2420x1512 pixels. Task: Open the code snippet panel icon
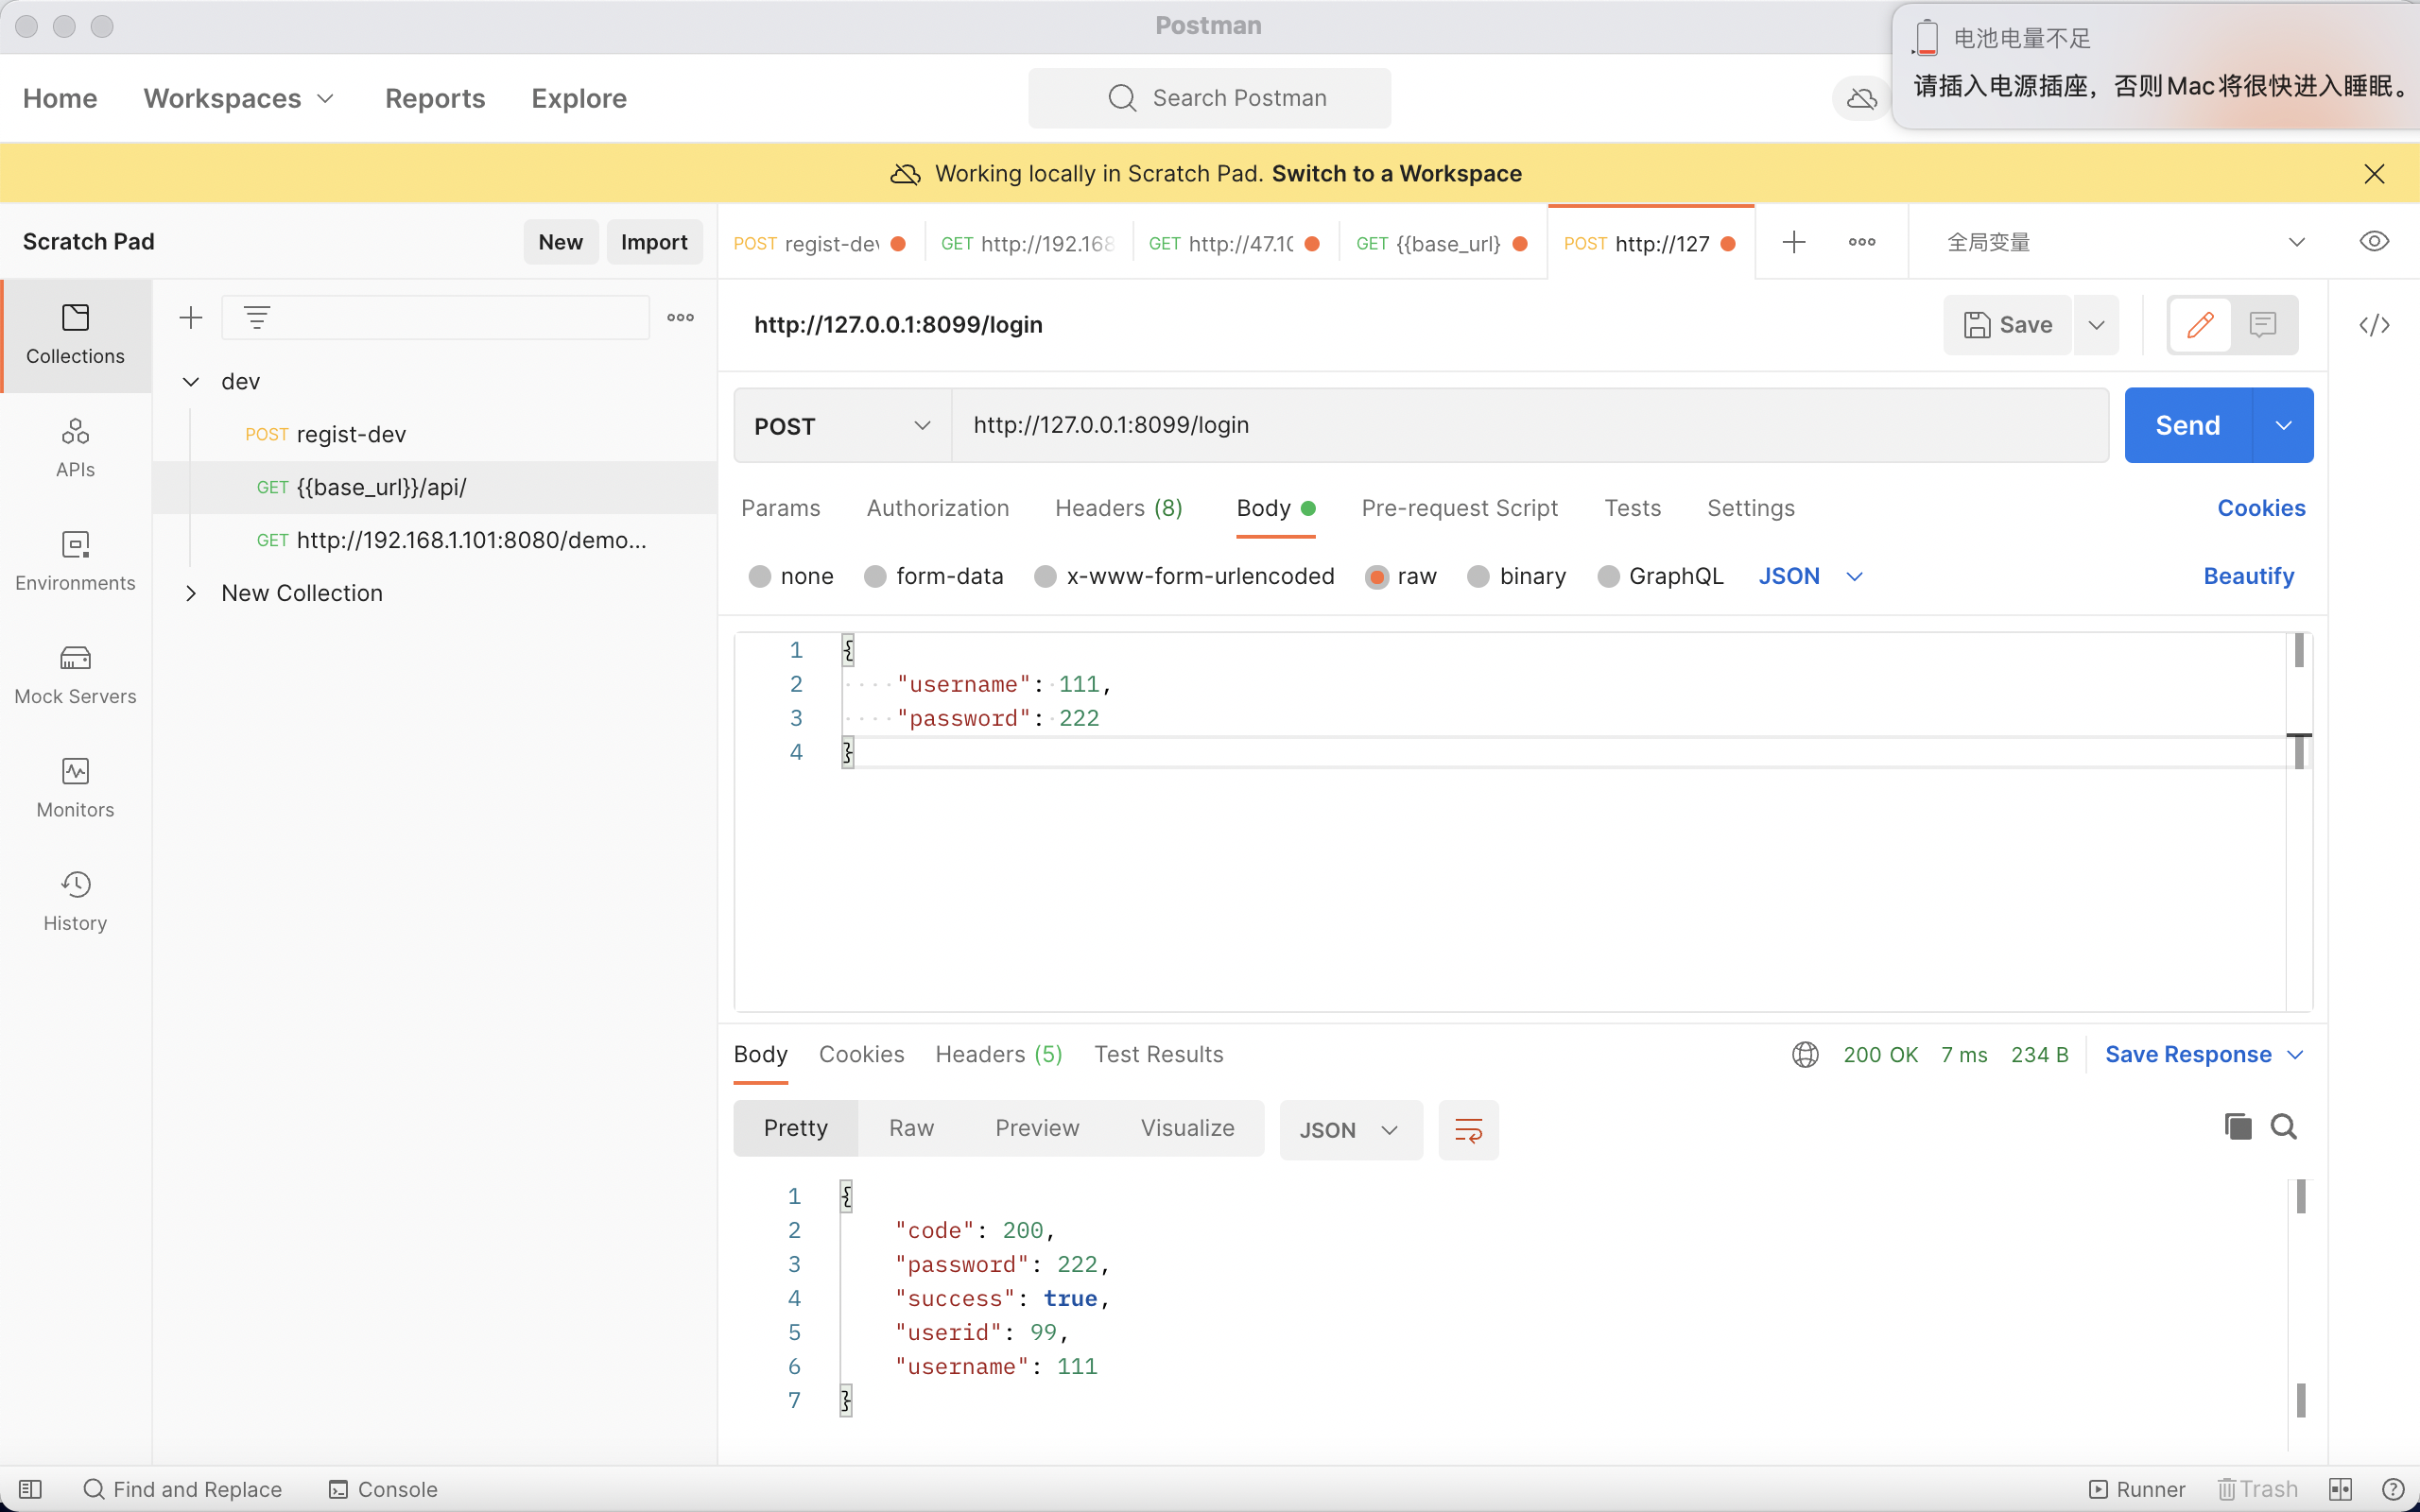(x=2374, y=325)
